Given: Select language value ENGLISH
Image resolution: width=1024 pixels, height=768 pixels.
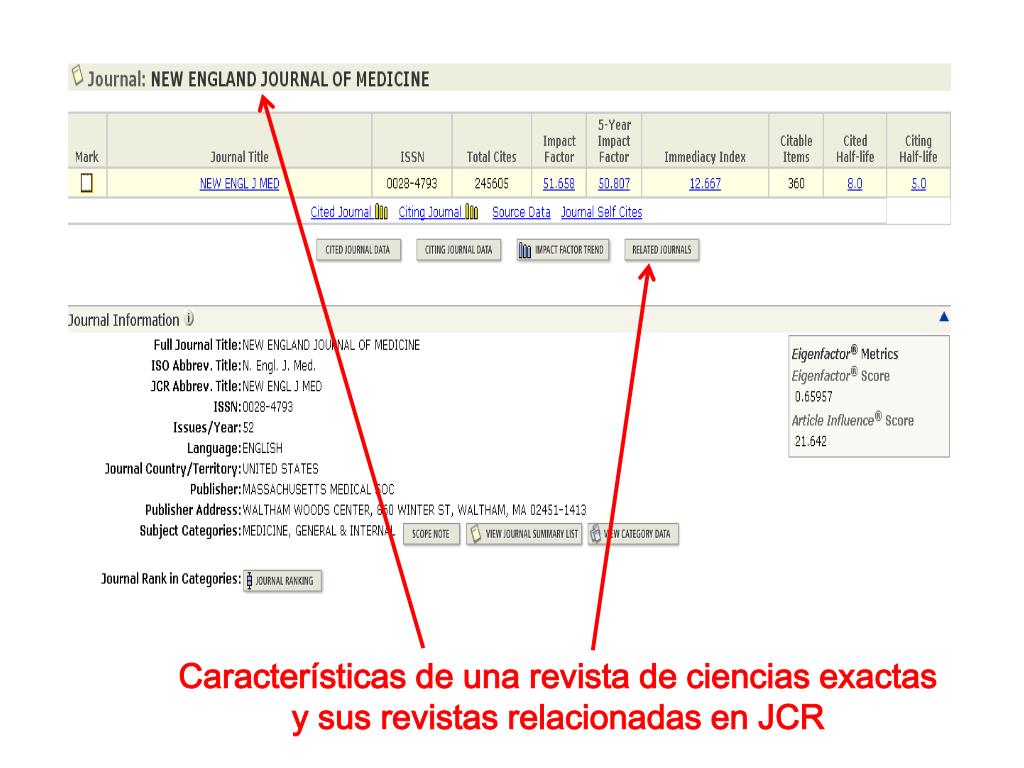Looking at the screenshot, I should (x=263, y=448).
